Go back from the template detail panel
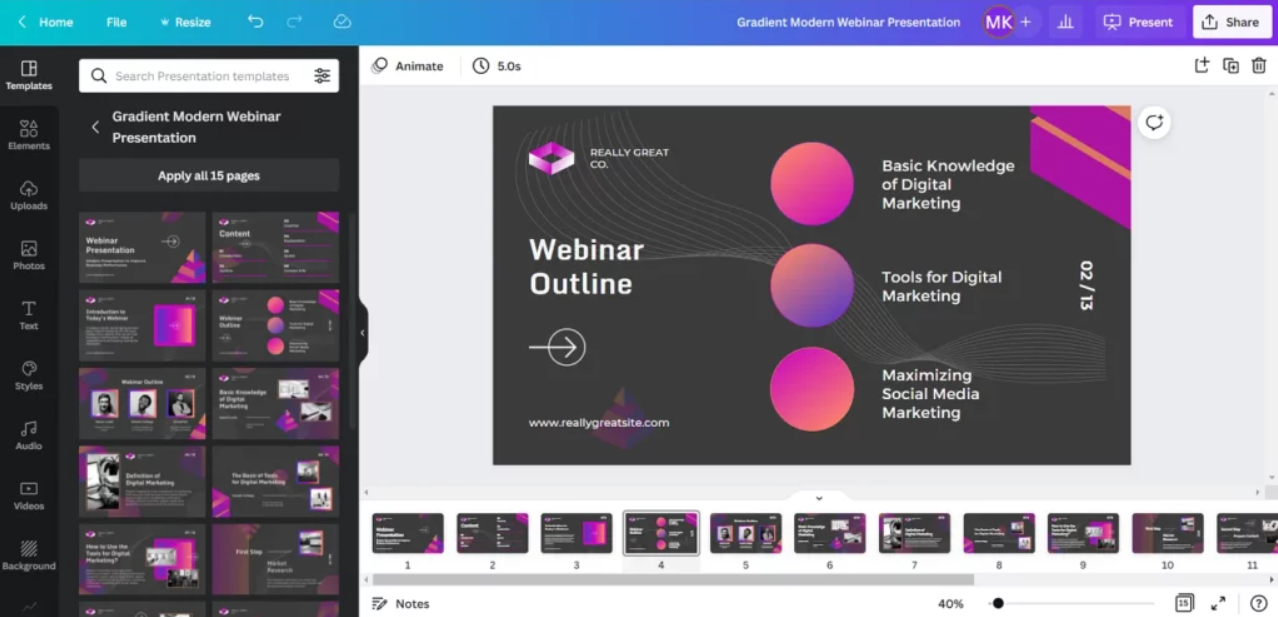 click(95, 127)
